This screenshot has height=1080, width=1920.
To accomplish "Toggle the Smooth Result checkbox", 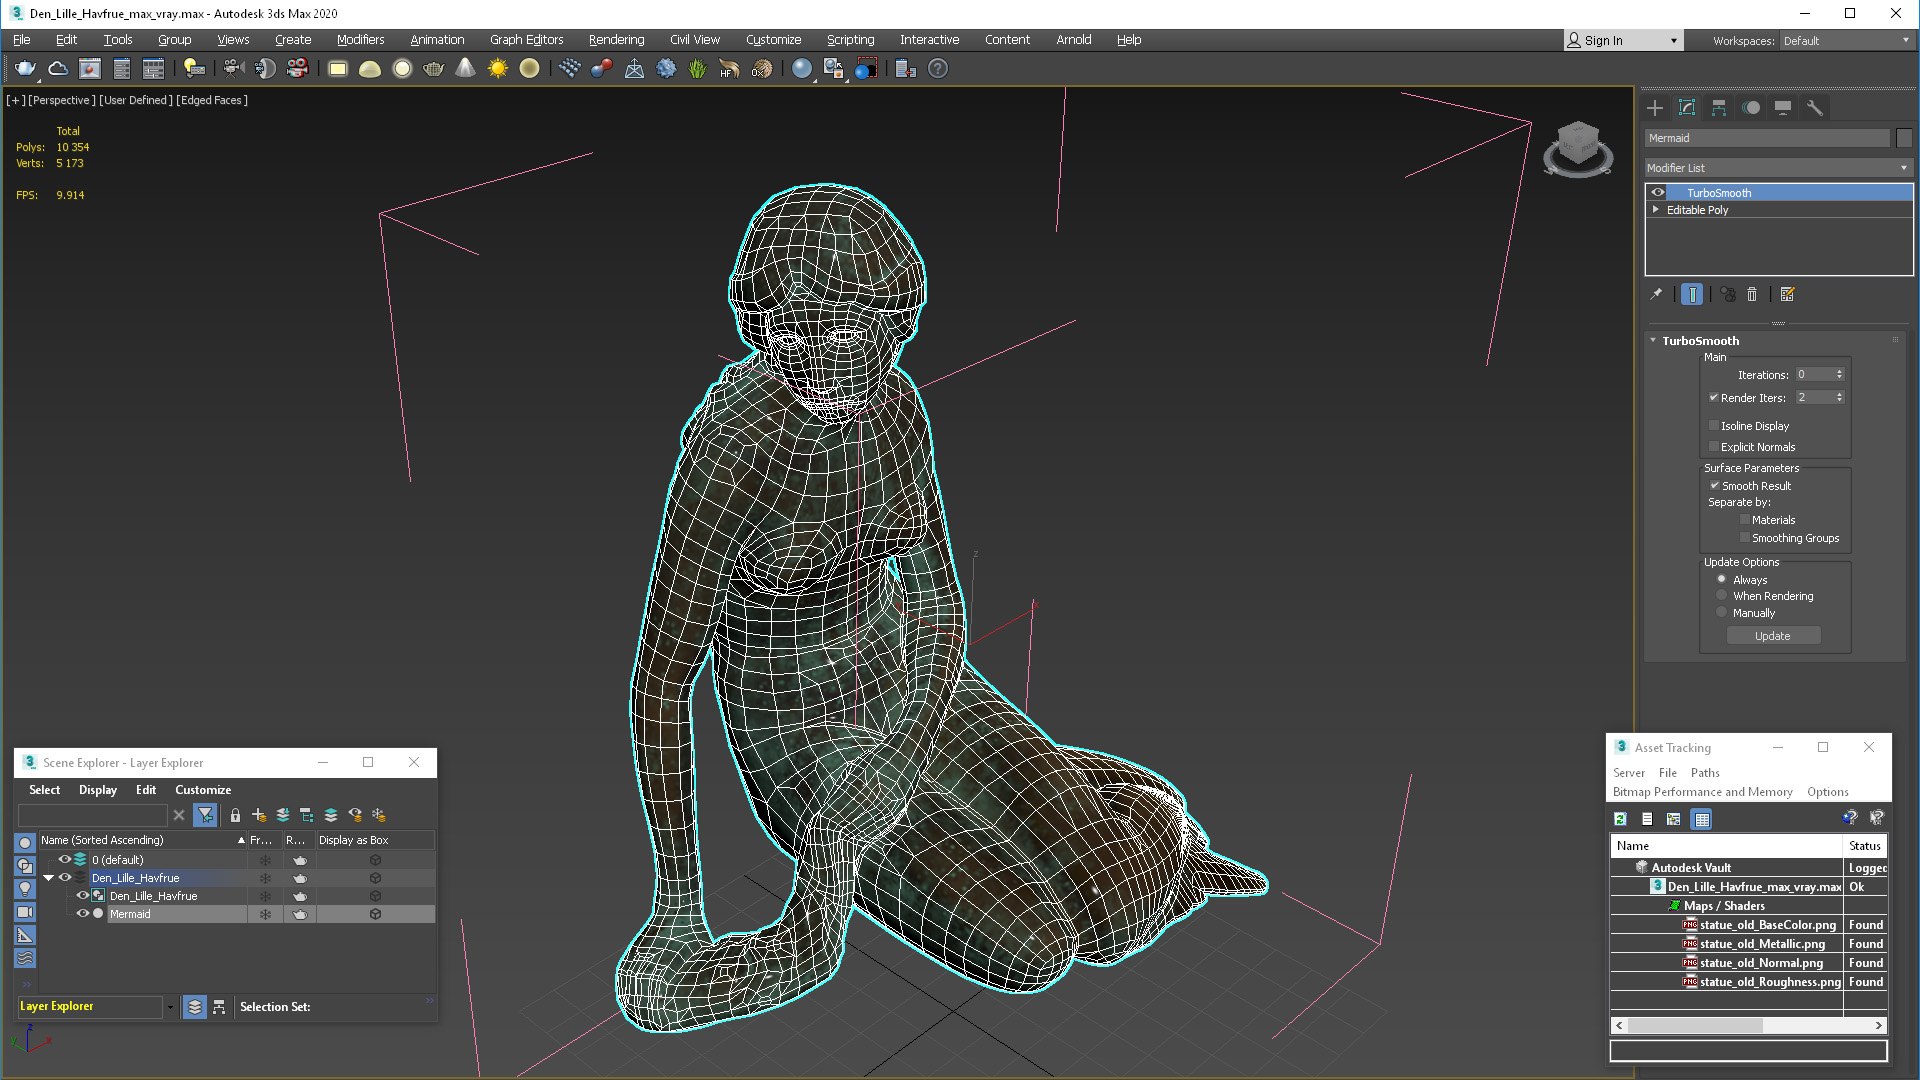I will pyautogui.click(x=1714, y=486).
